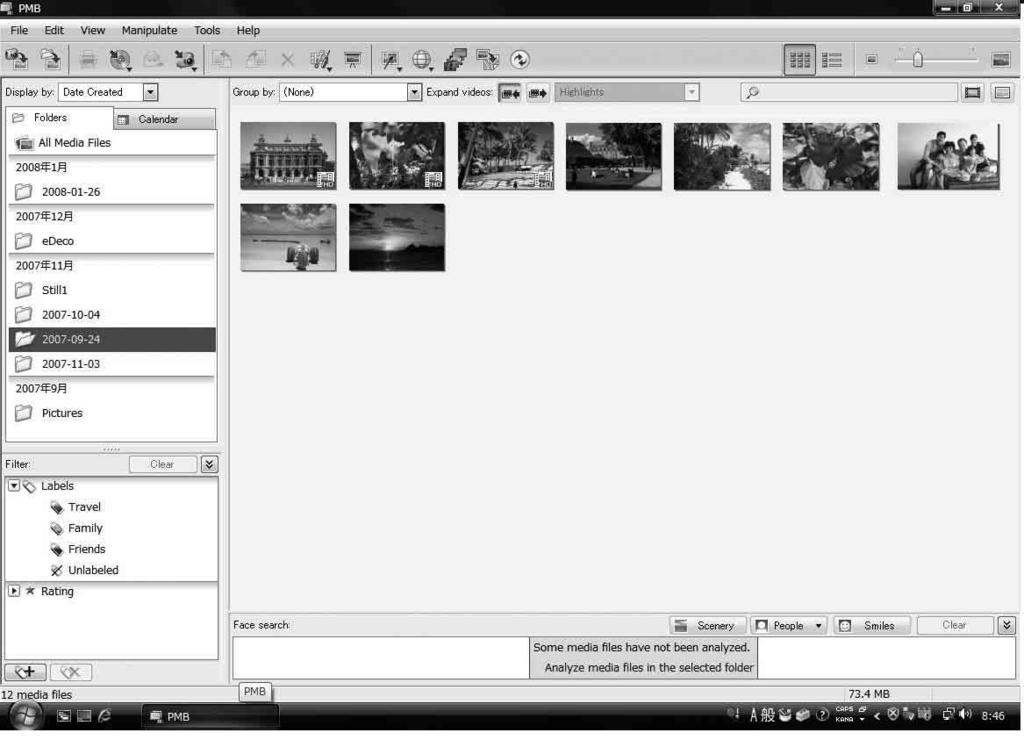
Task: Select the building photo thumbnail
Action: point(288,156)
